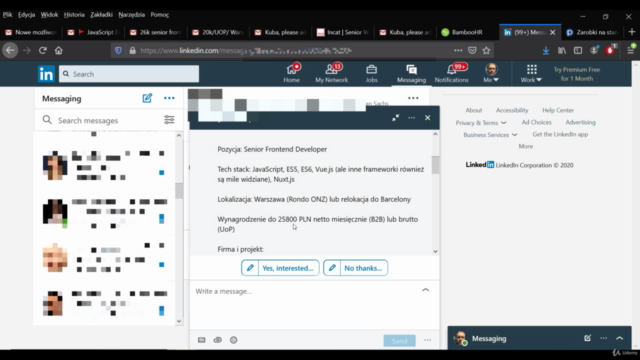Open the emoji picker in message toolbar
This screenshot has width=640, height=360.
[x=233, y=340]
